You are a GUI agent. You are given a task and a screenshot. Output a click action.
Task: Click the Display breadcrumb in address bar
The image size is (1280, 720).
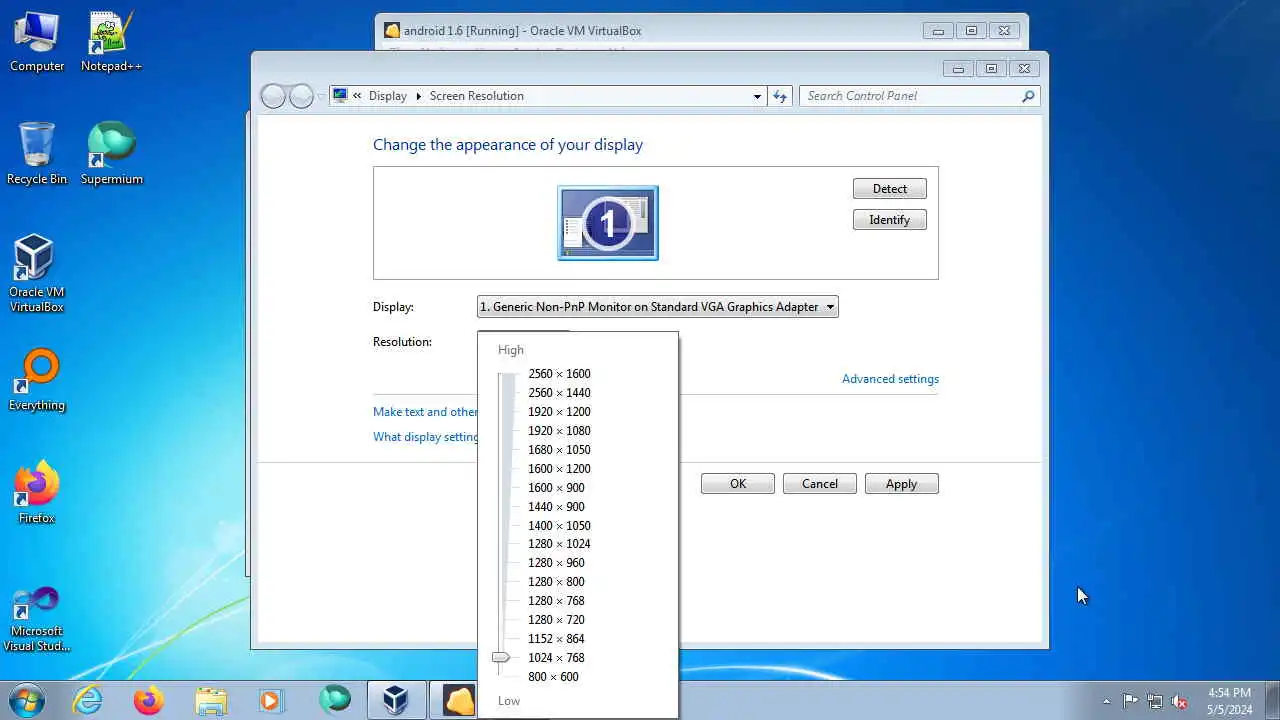click(388, 96)
